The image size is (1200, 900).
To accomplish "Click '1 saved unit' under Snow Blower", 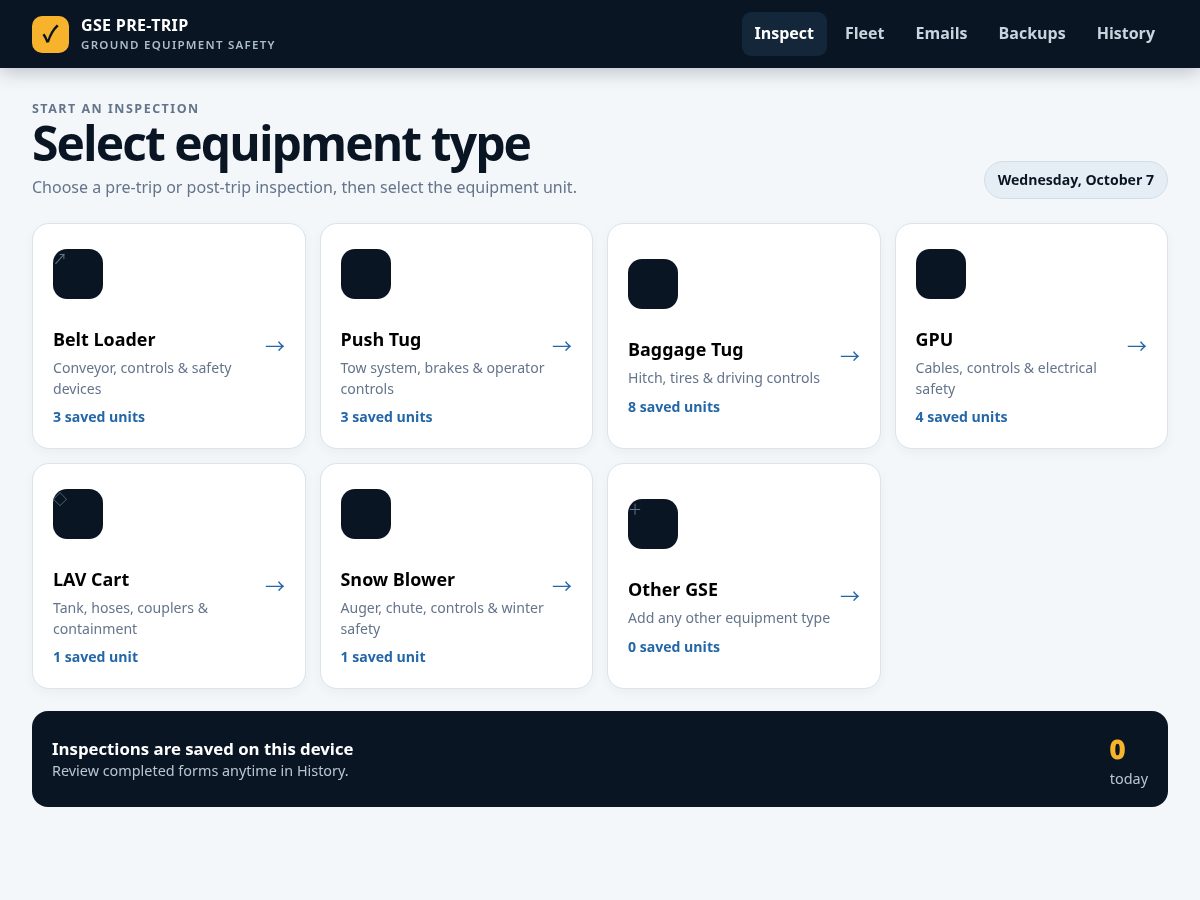I will point(383,657).
